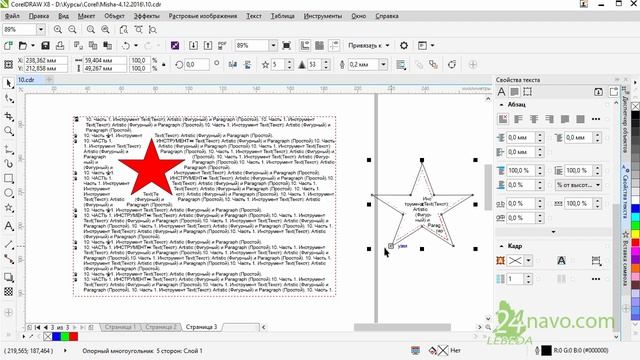The width and height of the screenshot is (640, 360).
Task: Select the Rectangle tool
Action: 9,178
